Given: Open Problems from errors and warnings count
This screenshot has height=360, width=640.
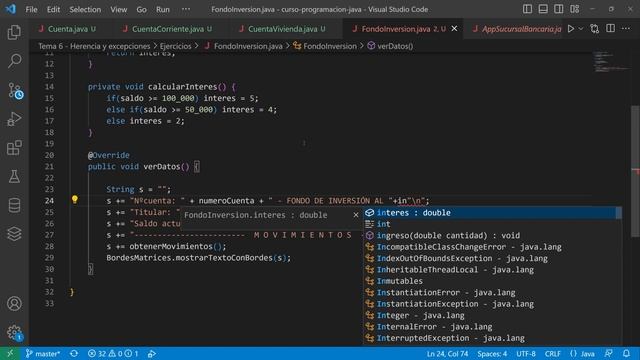Looking at the screenshot, I should click(113, 353).
